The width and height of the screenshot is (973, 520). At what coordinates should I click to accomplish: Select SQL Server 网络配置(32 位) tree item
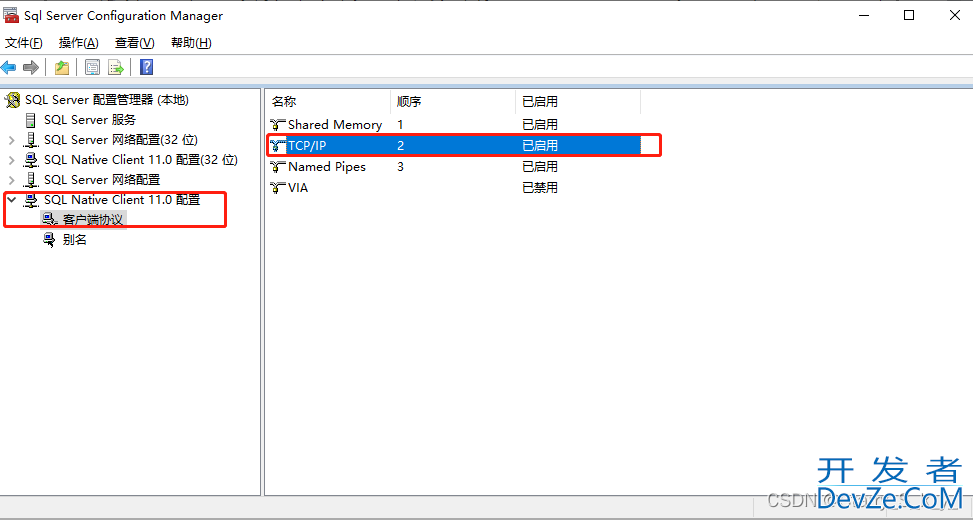pyautogui.click(x=121, y=140)
